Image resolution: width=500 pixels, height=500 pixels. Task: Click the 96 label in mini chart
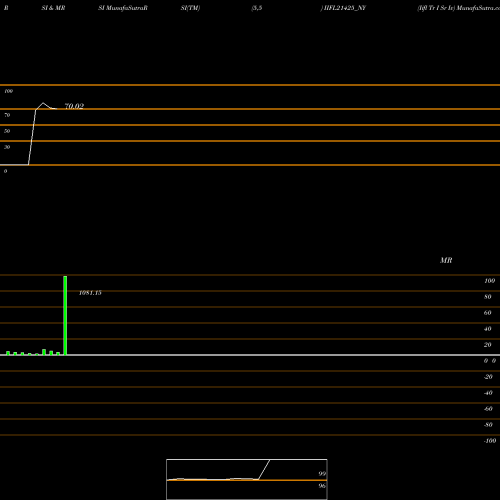coord(322,486)
